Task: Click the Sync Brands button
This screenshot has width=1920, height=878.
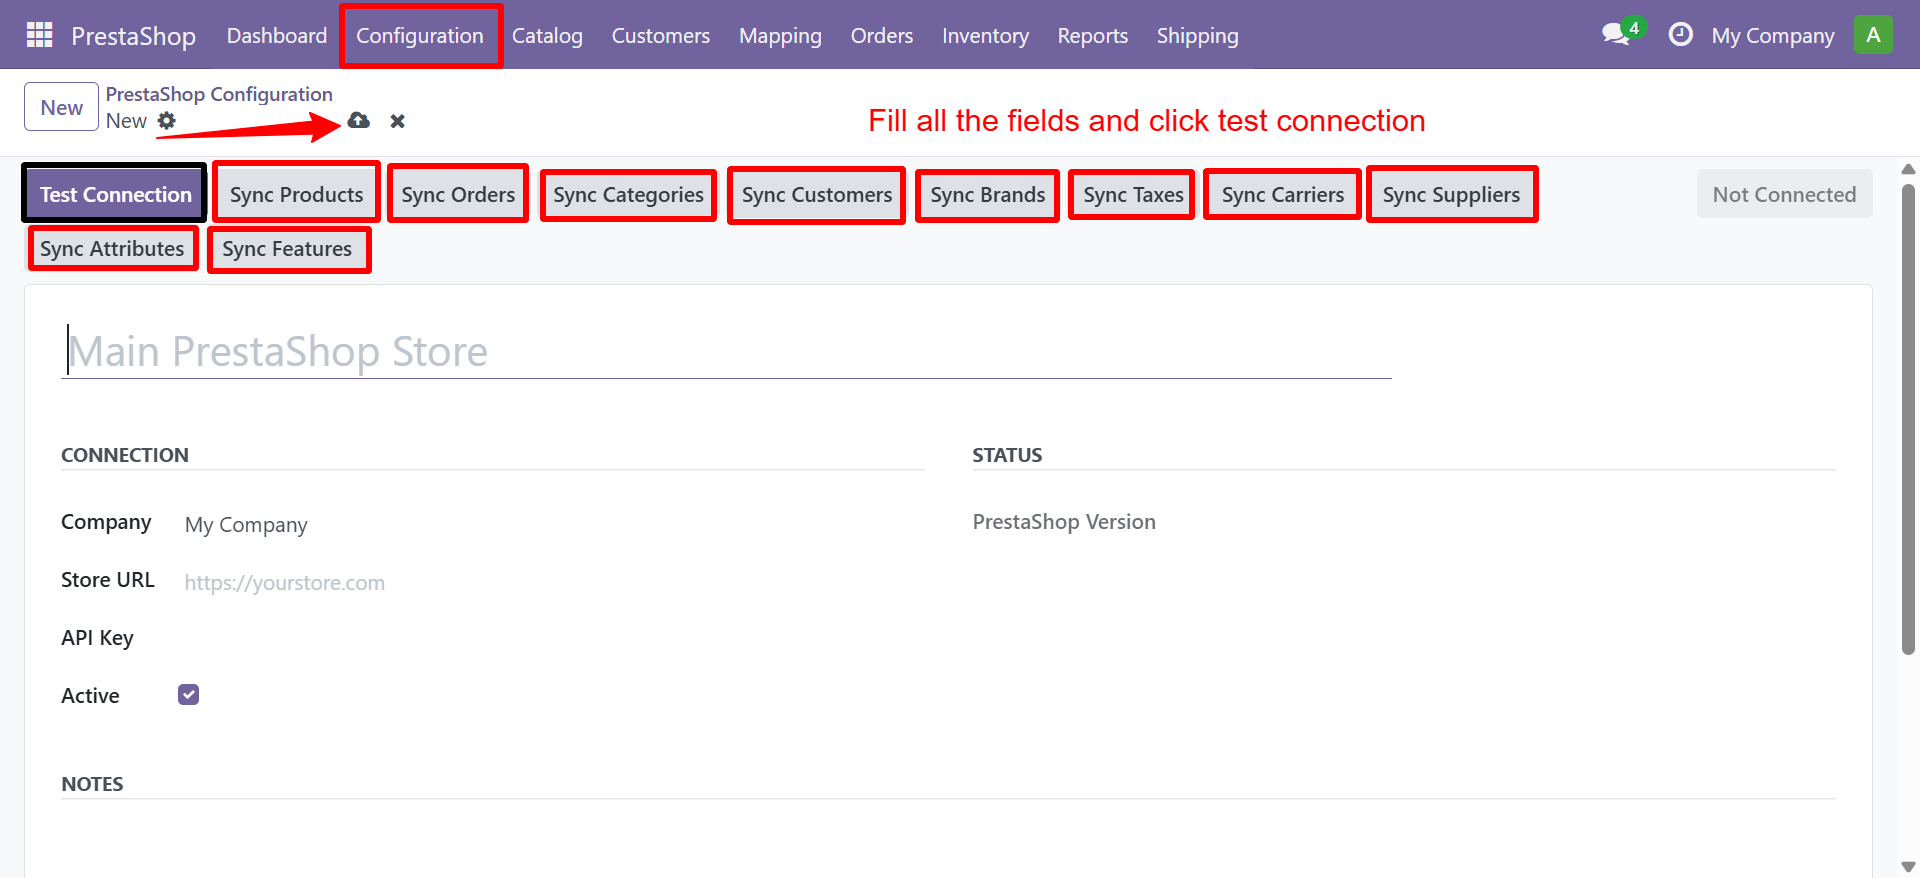Action: [988, 194]
